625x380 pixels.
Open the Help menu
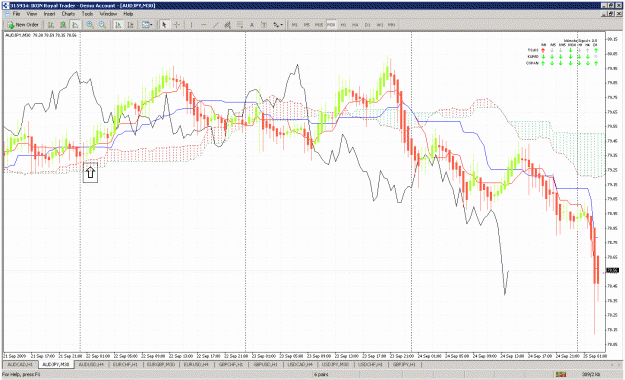pyautogui.click(x=128, y=14)
